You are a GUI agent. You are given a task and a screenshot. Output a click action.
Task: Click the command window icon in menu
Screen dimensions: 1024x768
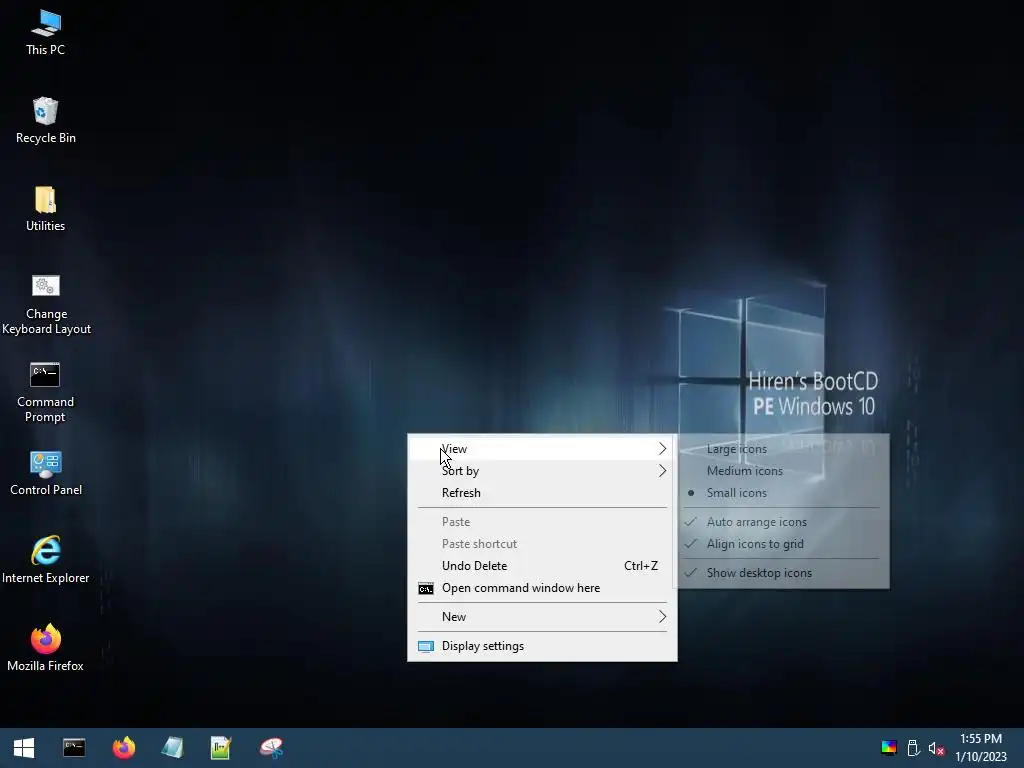426,589
